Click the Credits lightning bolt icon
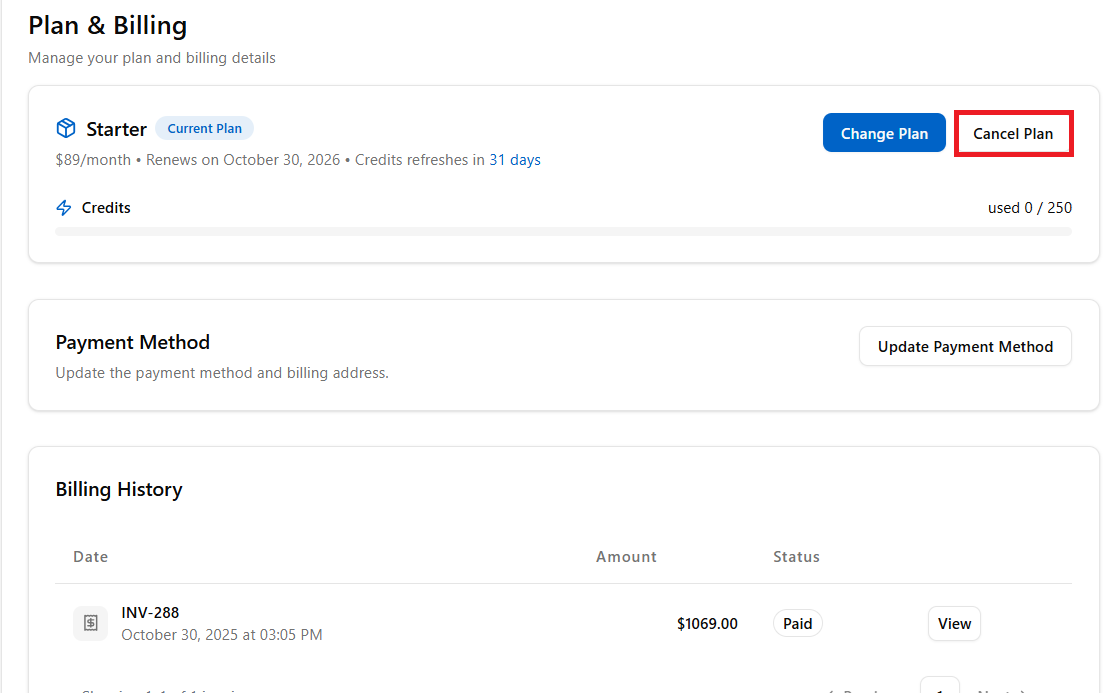The width and height of the screenshot is (1104, 693). click(63, 208)
